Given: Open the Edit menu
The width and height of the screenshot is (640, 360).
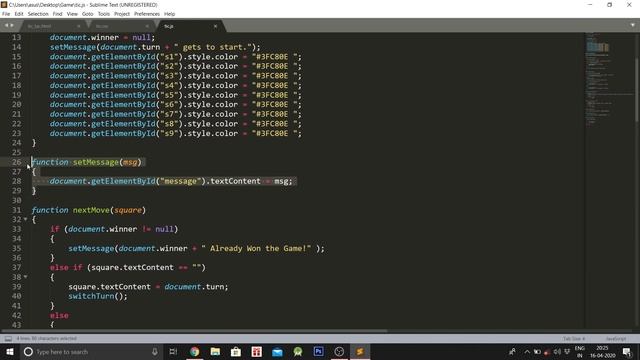Looking at the screenshot, I should (19, 14).
